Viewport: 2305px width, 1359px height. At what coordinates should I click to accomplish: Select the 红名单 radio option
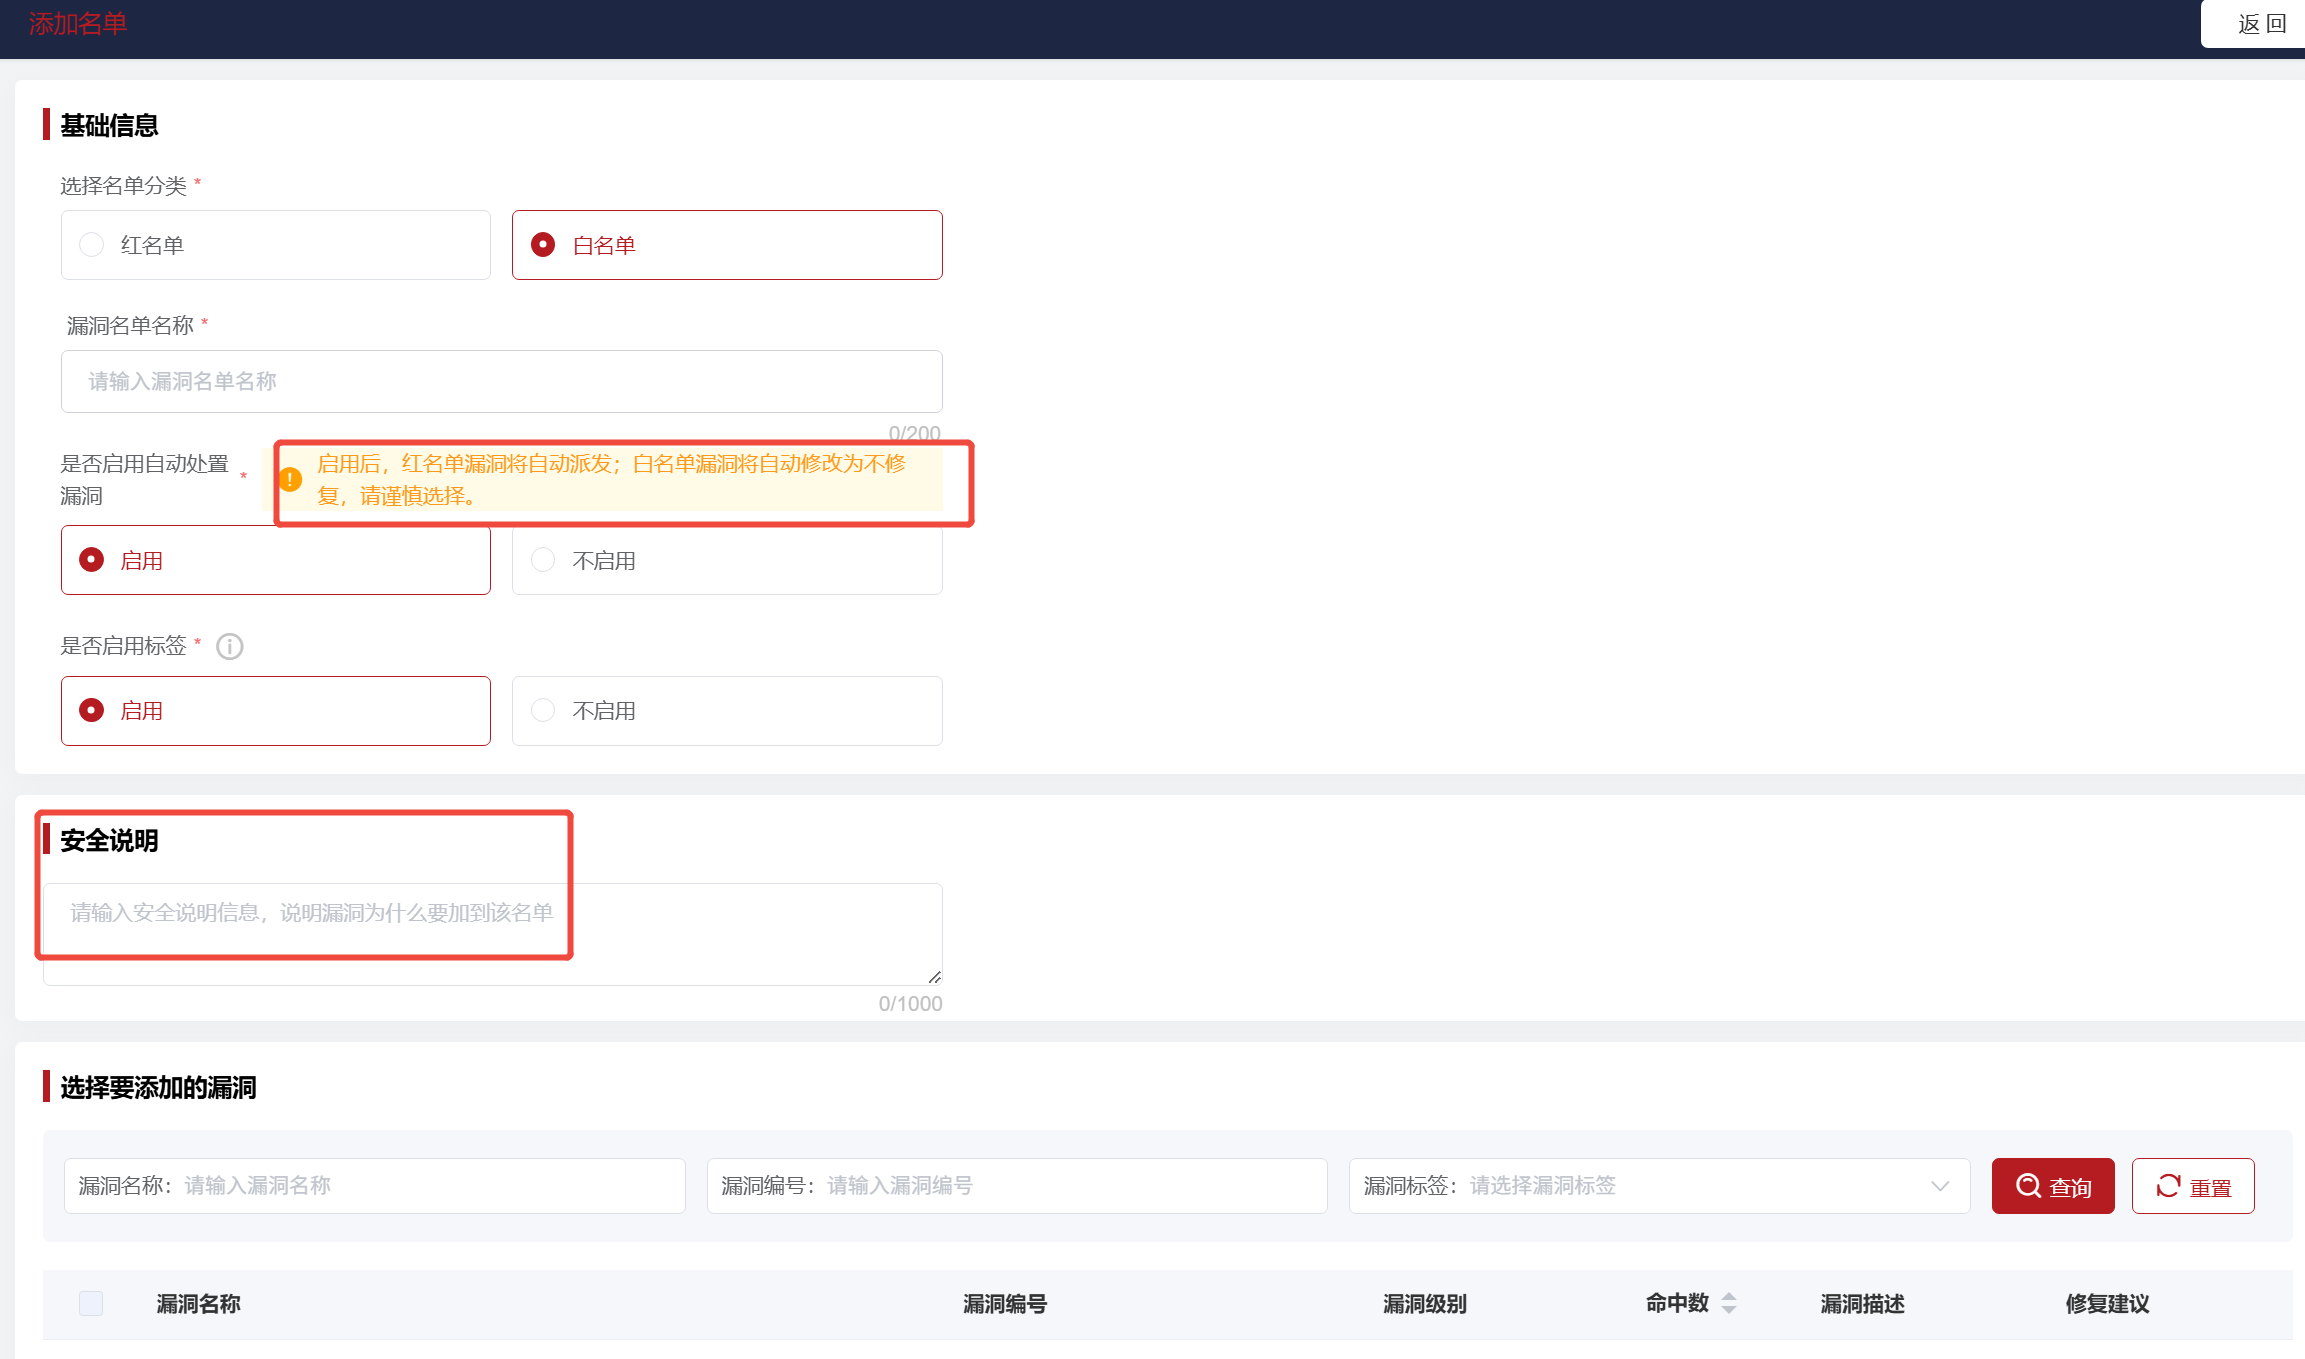click(x=92, y=245)
